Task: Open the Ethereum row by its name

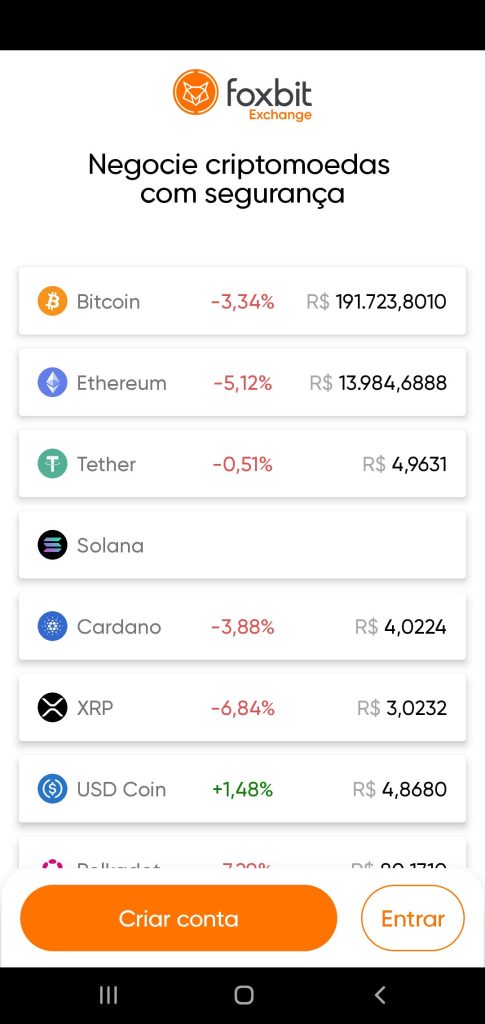Action: coord(121,383)
